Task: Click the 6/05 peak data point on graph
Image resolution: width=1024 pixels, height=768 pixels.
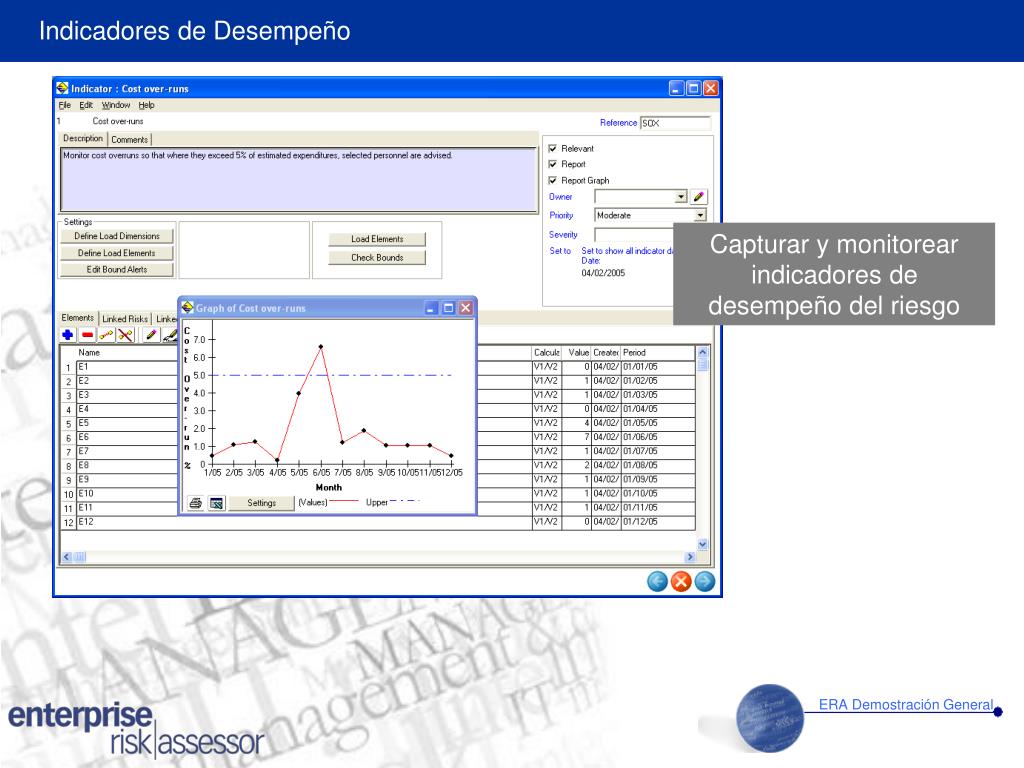Action: tap(321, 347)
